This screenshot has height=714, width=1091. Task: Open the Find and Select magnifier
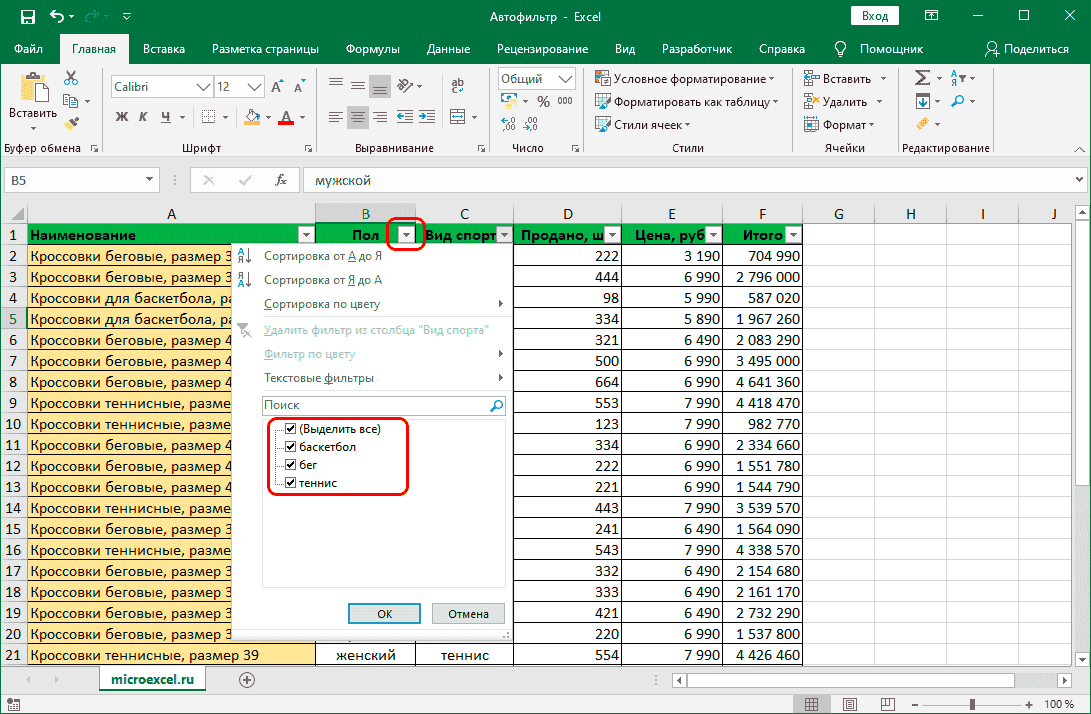(958, 101)
